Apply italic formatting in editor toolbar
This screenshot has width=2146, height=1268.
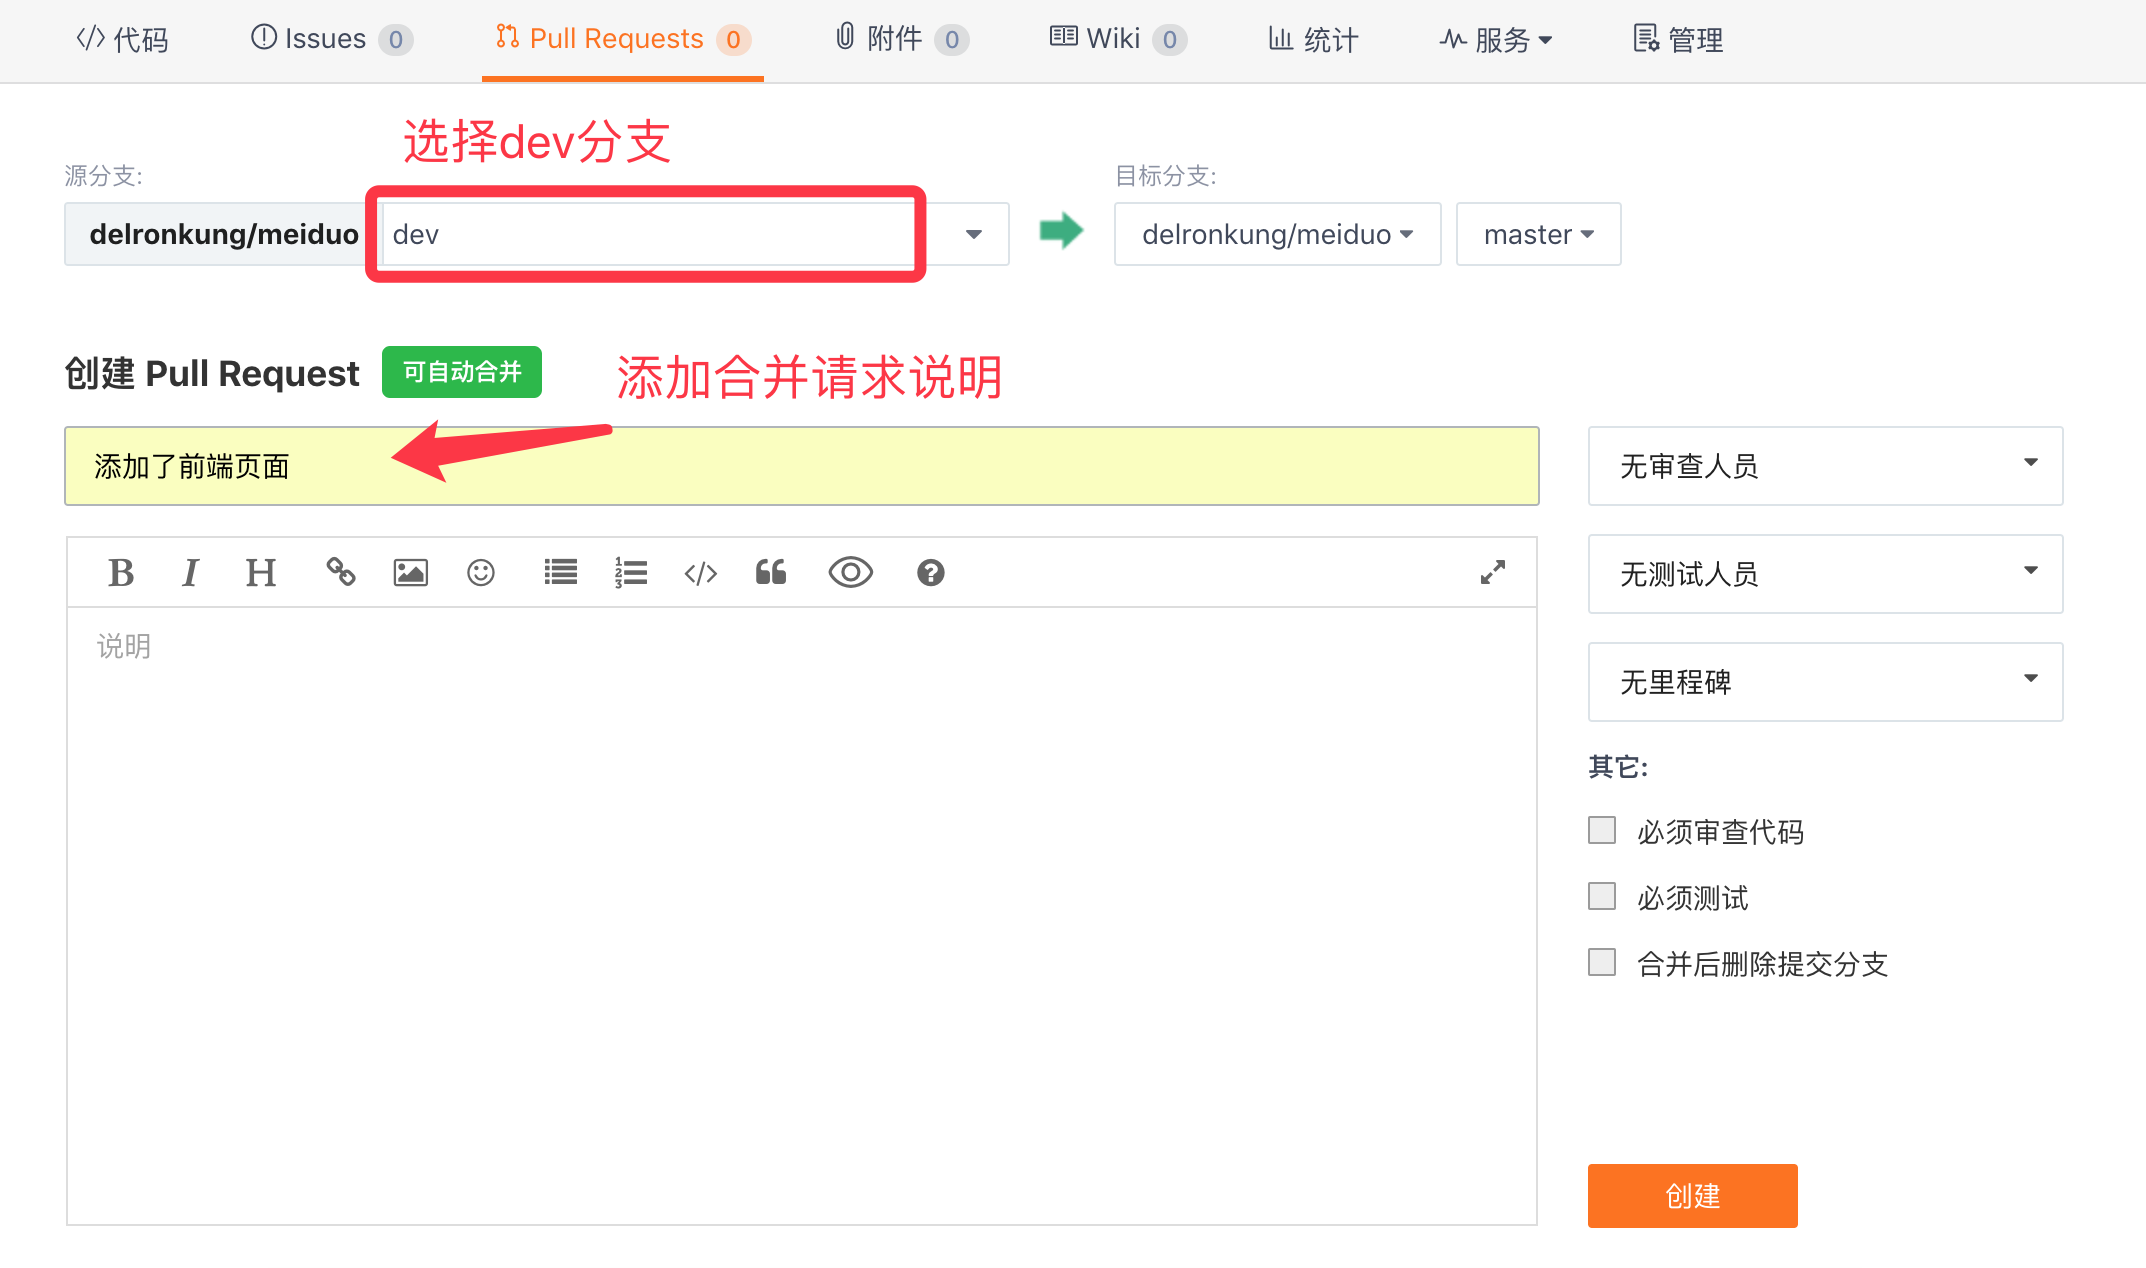click(190, 573)
